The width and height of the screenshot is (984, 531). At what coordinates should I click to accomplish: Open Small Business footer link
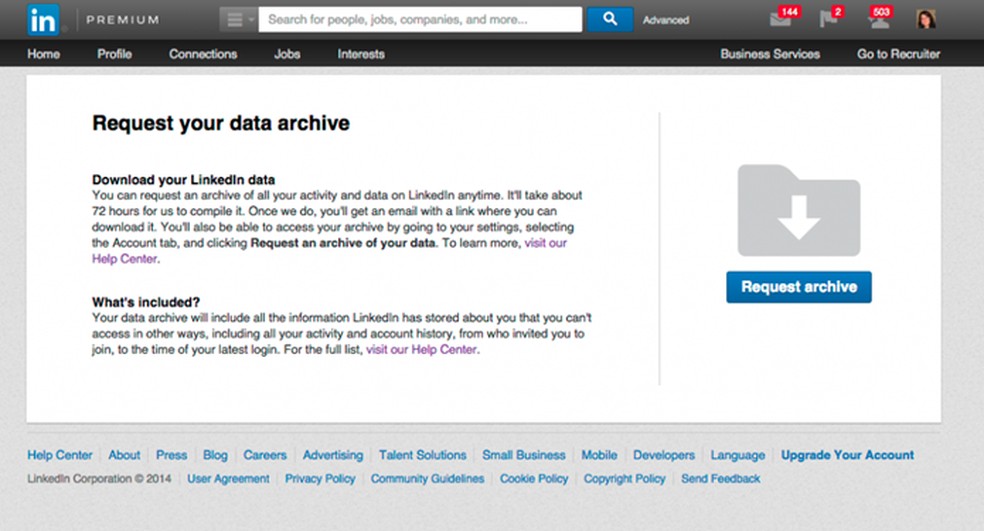(x=523, y=455)
